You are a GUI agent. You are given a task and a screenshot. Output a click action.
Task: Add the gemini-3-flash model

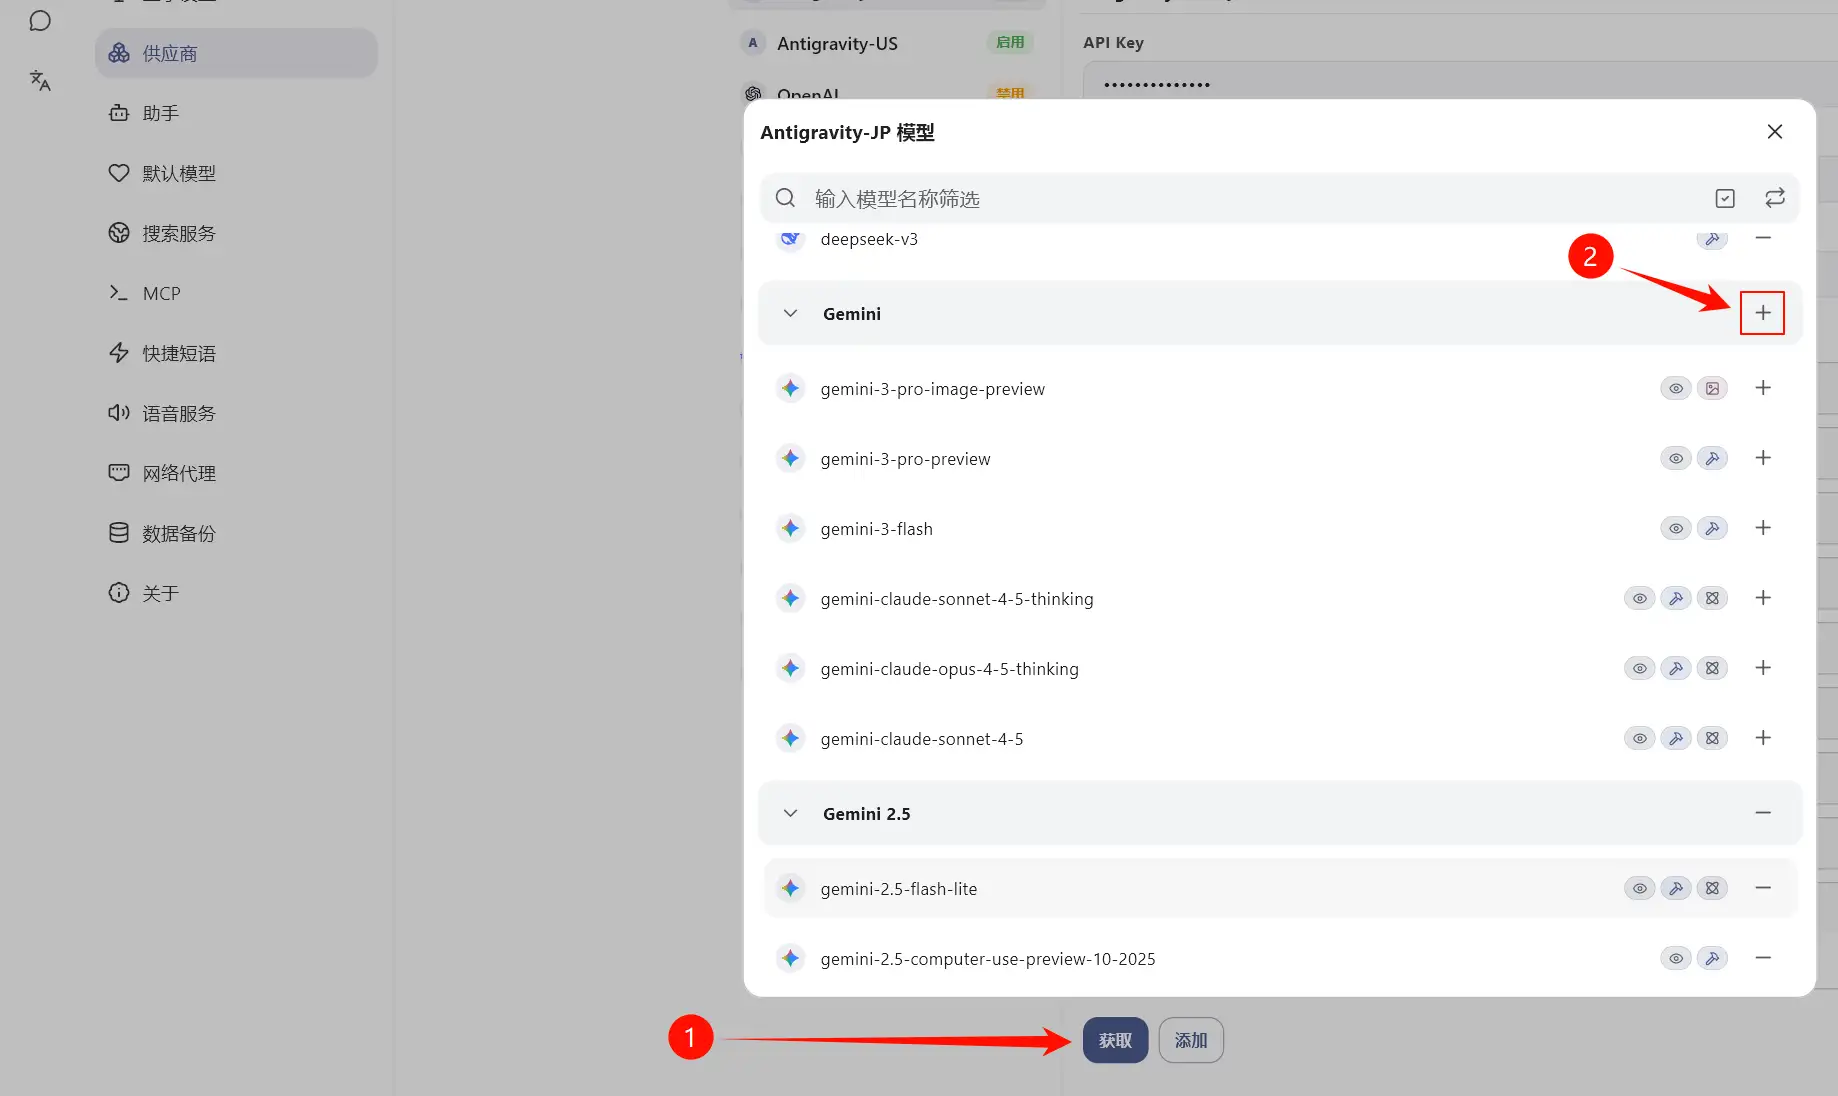pyautogui.click(x=1762, y=528)
